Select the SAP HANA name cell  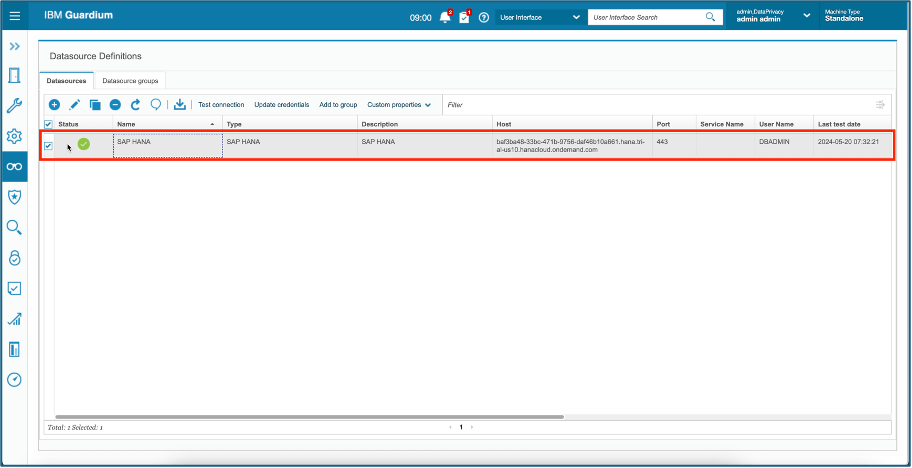click(x=167, y=145)
